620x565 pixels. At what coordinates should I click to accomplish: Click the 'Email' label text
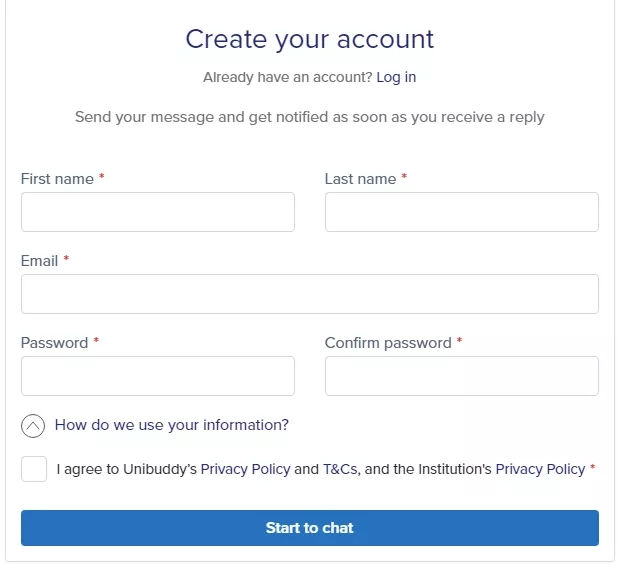39,261
